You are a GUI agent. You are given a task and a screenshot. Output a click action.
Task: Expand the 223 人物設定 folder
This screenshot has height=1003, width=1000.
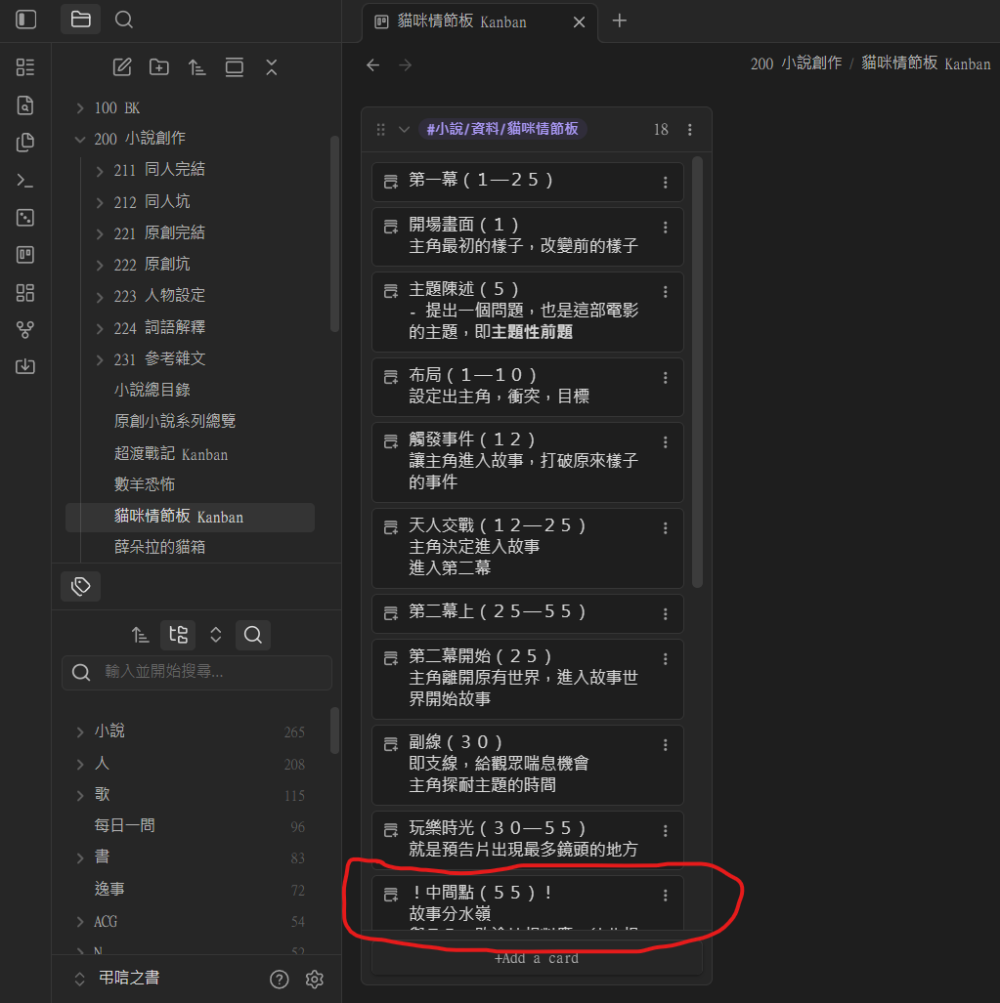[x=99, y=297]
